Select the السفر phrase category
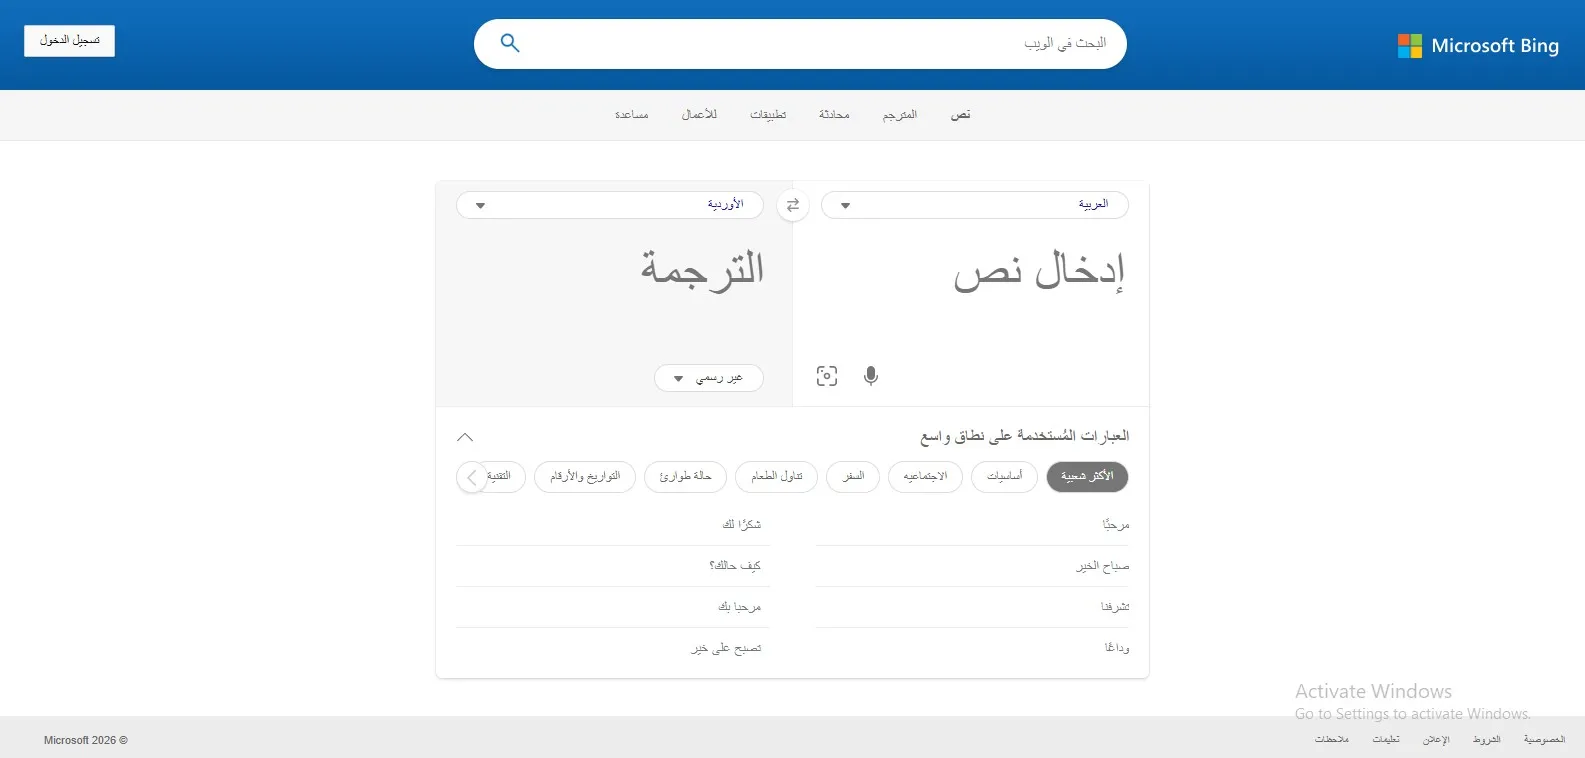The image size is (1585, 758). click(x=853, y=477)
